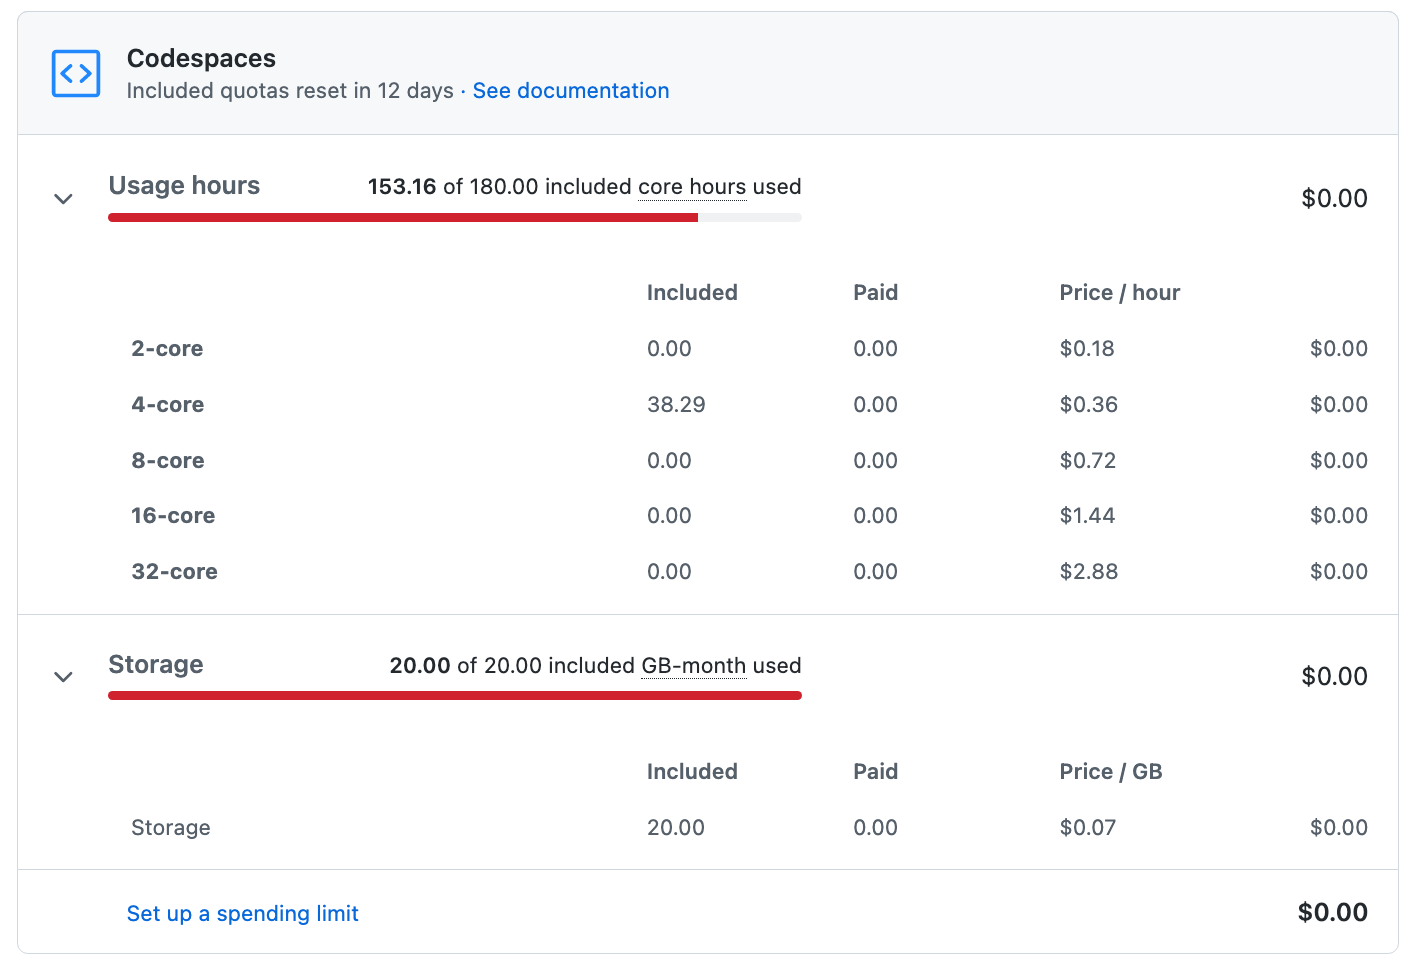Screen dimensions: 1414x966
Task: Click the $2.88 price per hour
Action: [1089, 572]
